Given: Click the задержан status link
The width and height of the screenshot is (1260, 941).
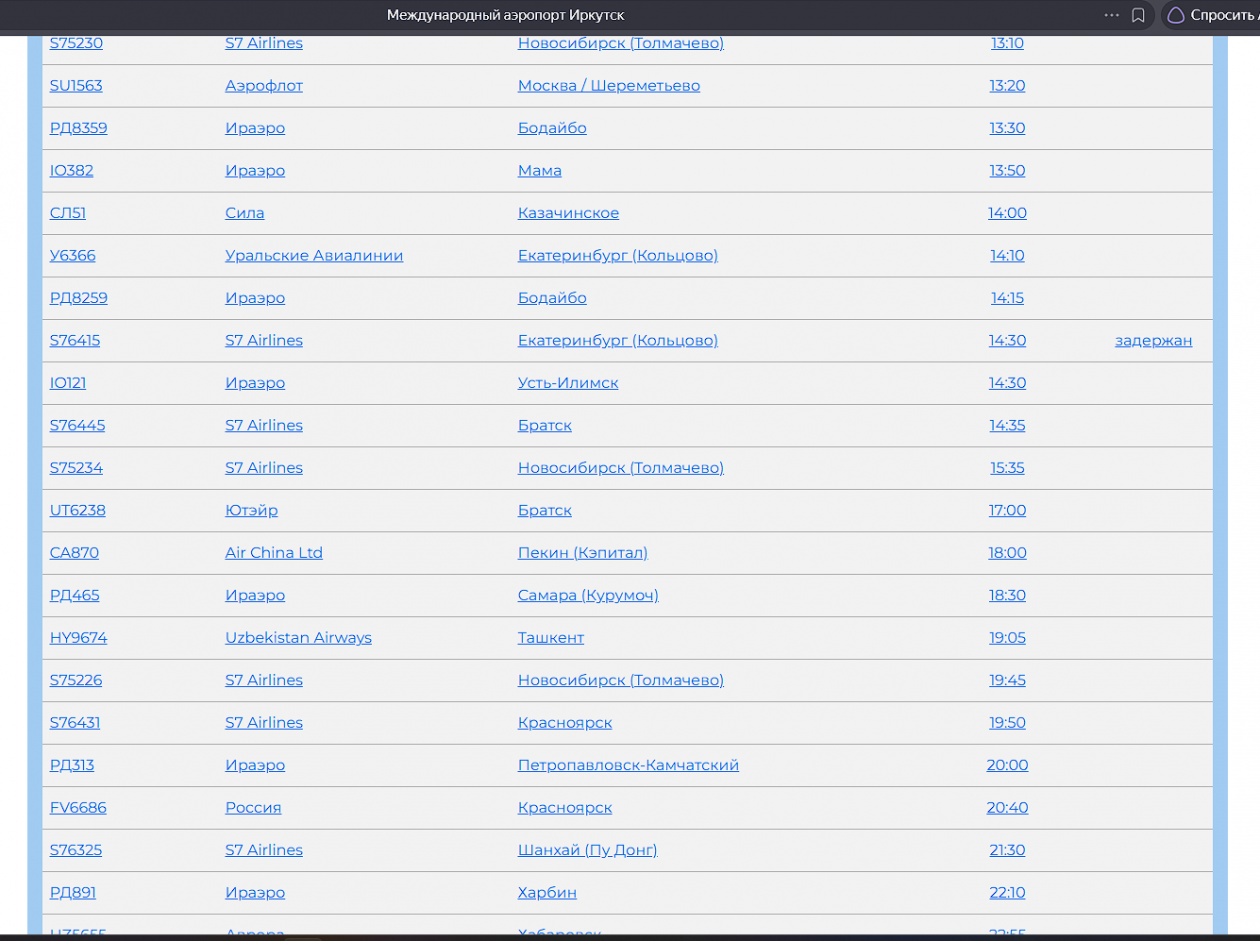Looking at the screenshot, I should pos(1154,340).
